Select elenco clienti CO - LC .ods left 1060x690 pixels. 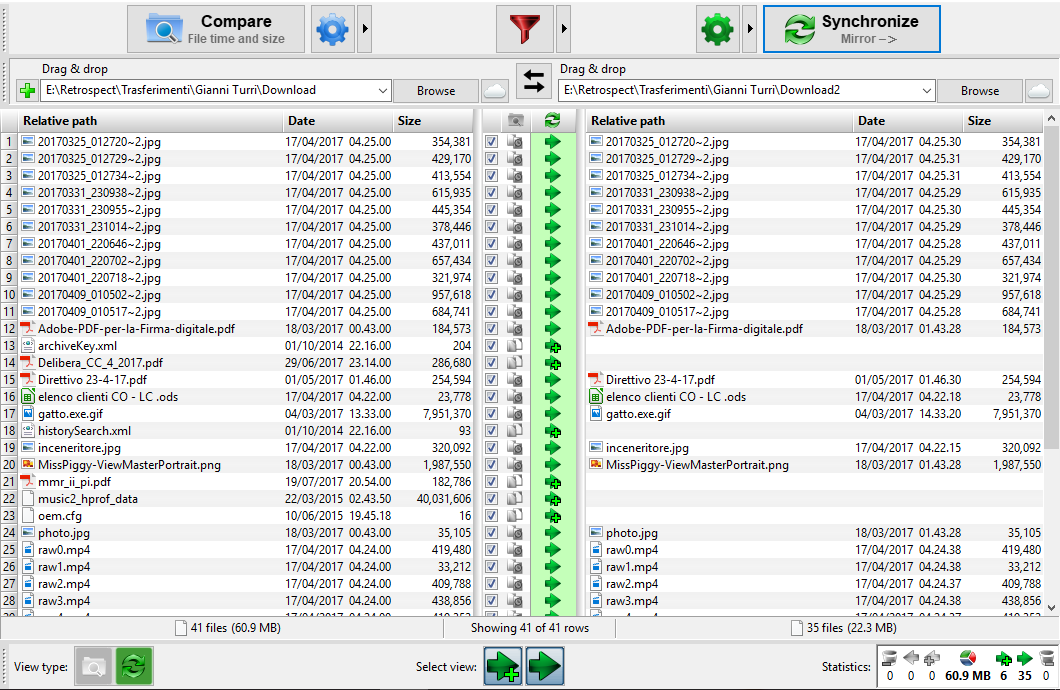click(108, 397)
